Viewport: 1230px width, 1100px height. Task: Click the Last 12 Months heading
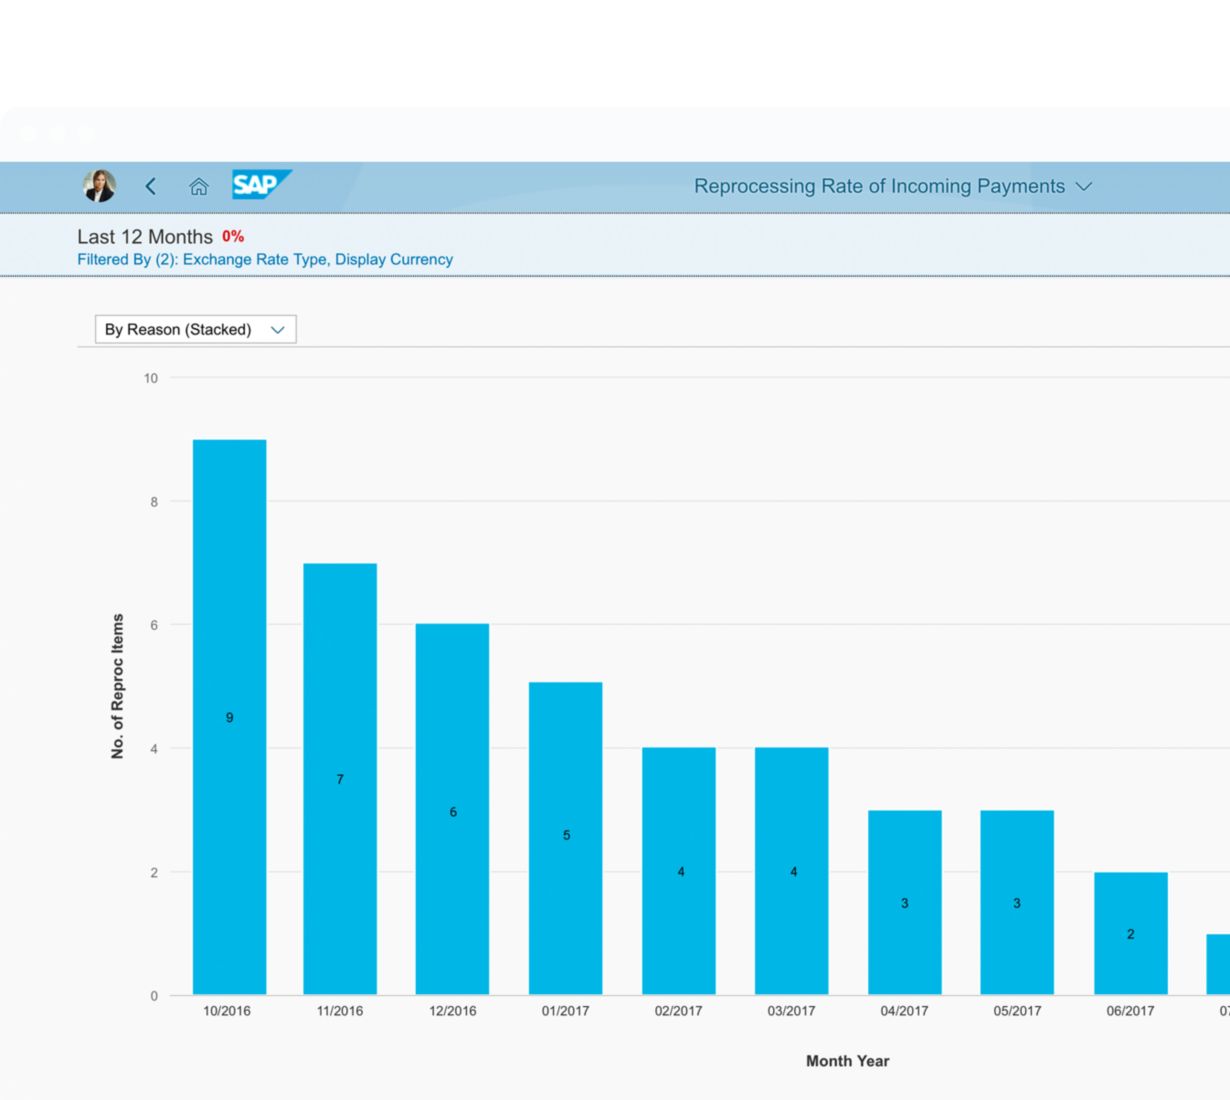145,237
